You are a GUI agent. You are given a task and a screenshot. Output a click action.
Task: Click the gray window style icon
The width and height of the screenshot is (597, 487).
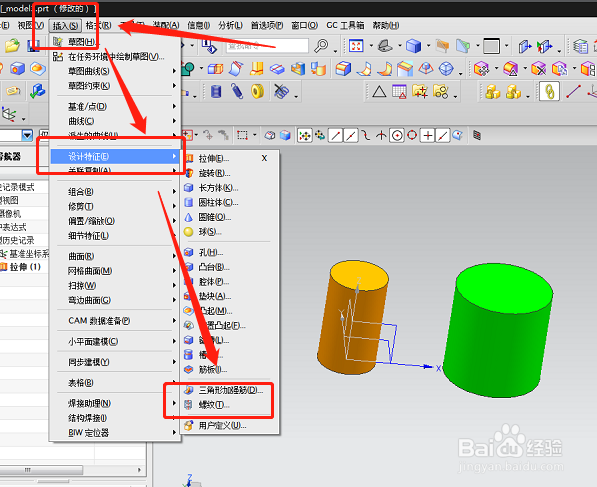491,46
